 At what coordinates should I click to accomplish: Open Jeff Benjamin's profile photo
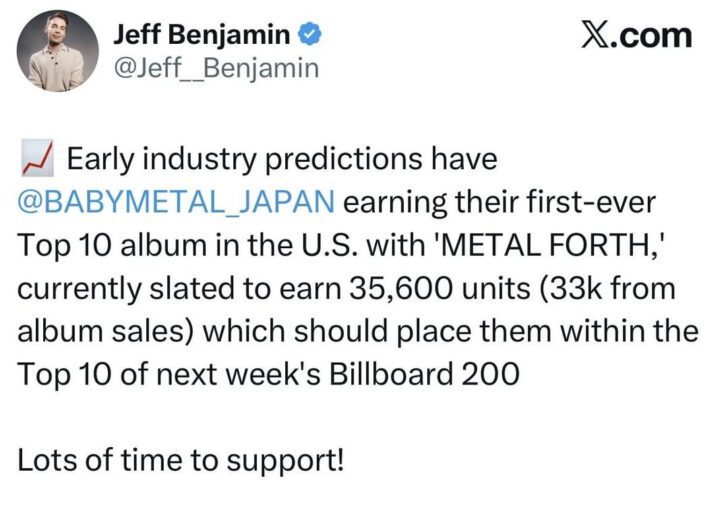click(58, 50)
